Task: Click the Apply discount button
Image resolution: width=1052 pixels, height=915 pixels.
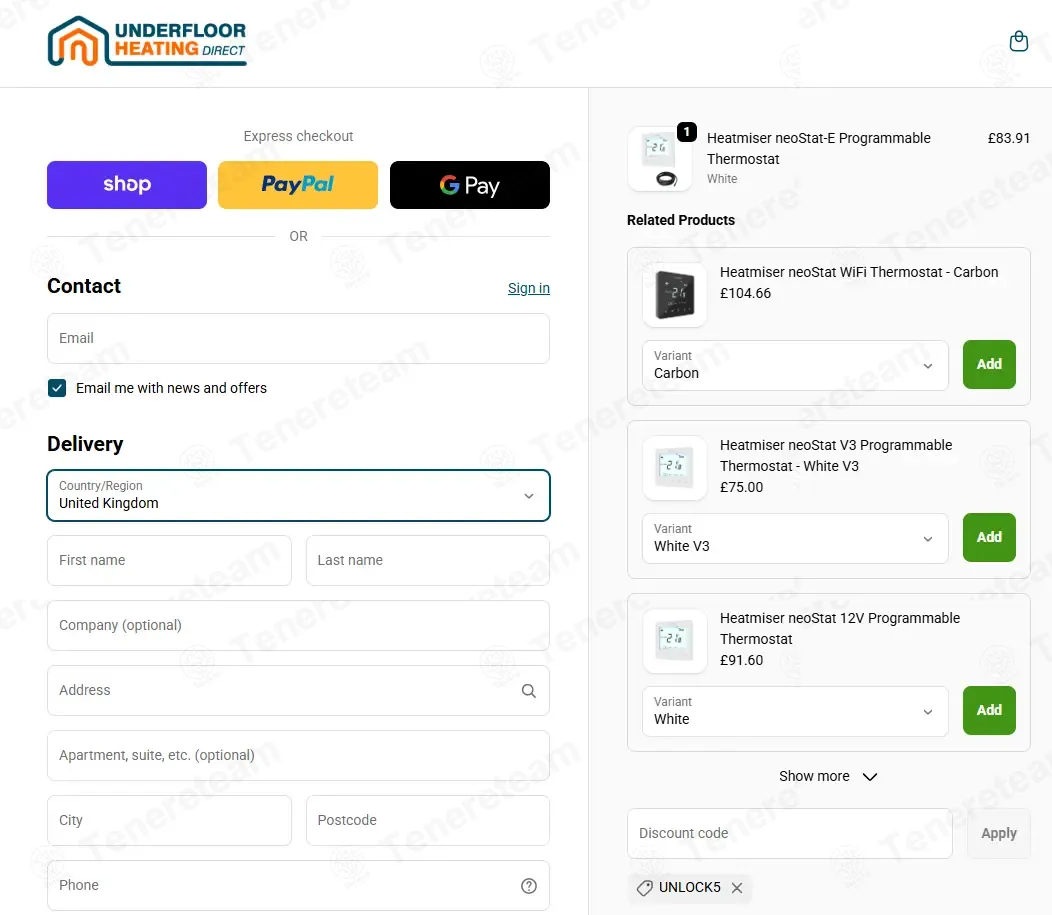Action: pyautogui.click(x=998, y=833)
